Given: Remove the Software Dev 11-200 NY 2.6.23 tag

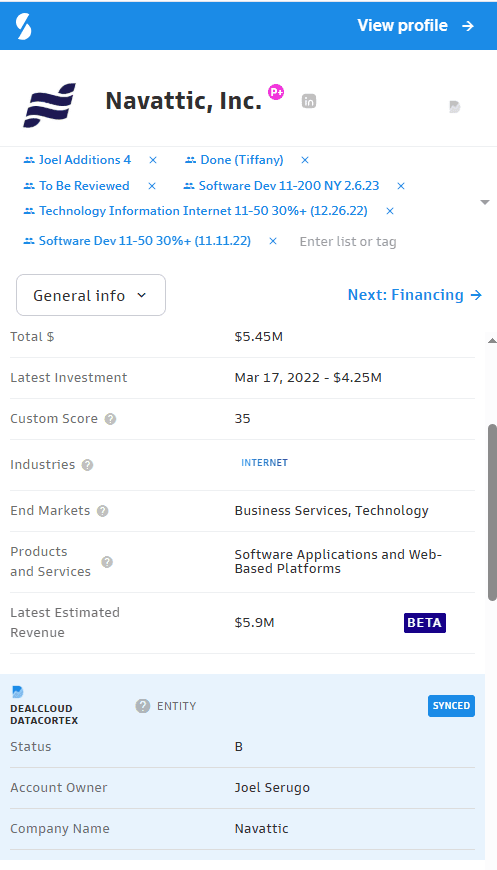Looking at the screenshot, I should (x=401, y=186).
